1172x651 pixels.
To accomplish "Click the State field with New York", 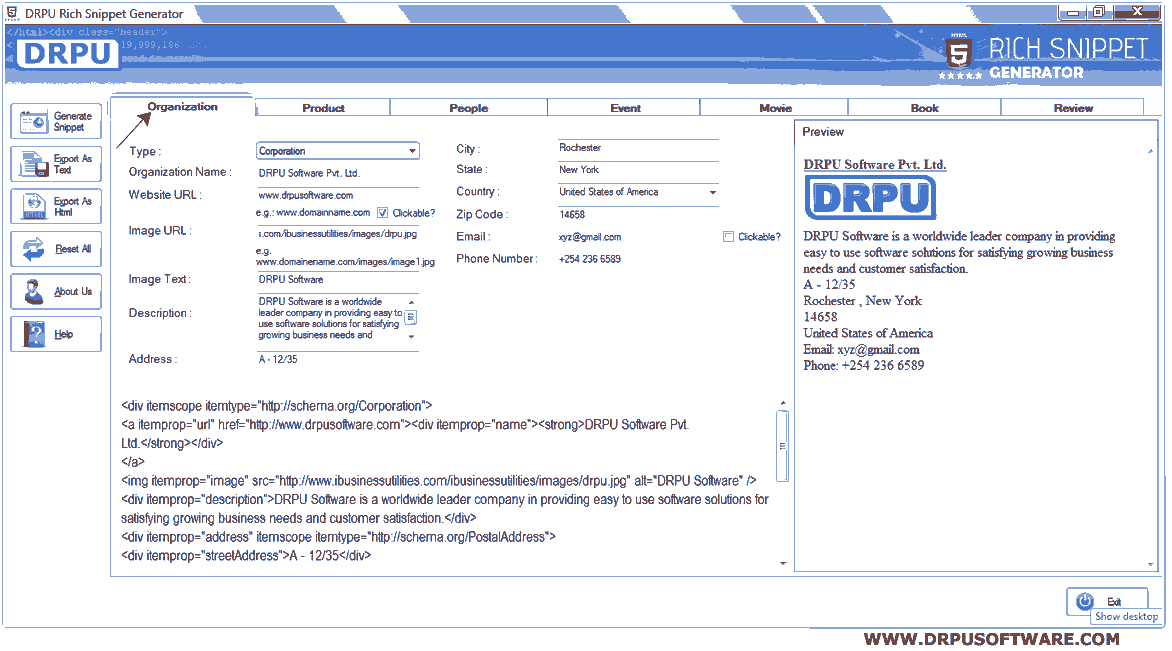I will [x=638, y=170].
